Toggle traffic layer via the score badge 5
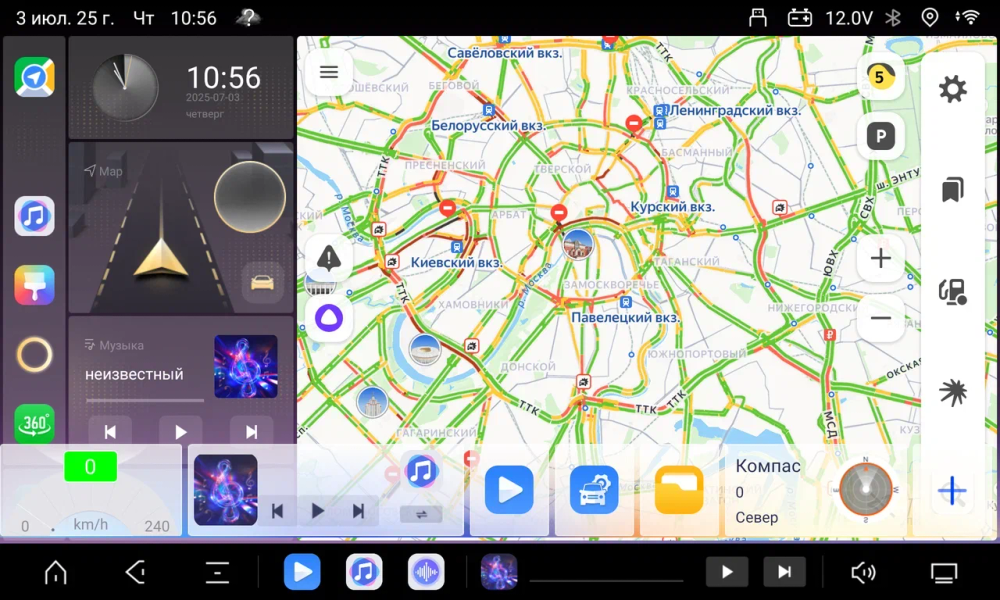This screenshot has height=600, width=1000. click(880, 75)
